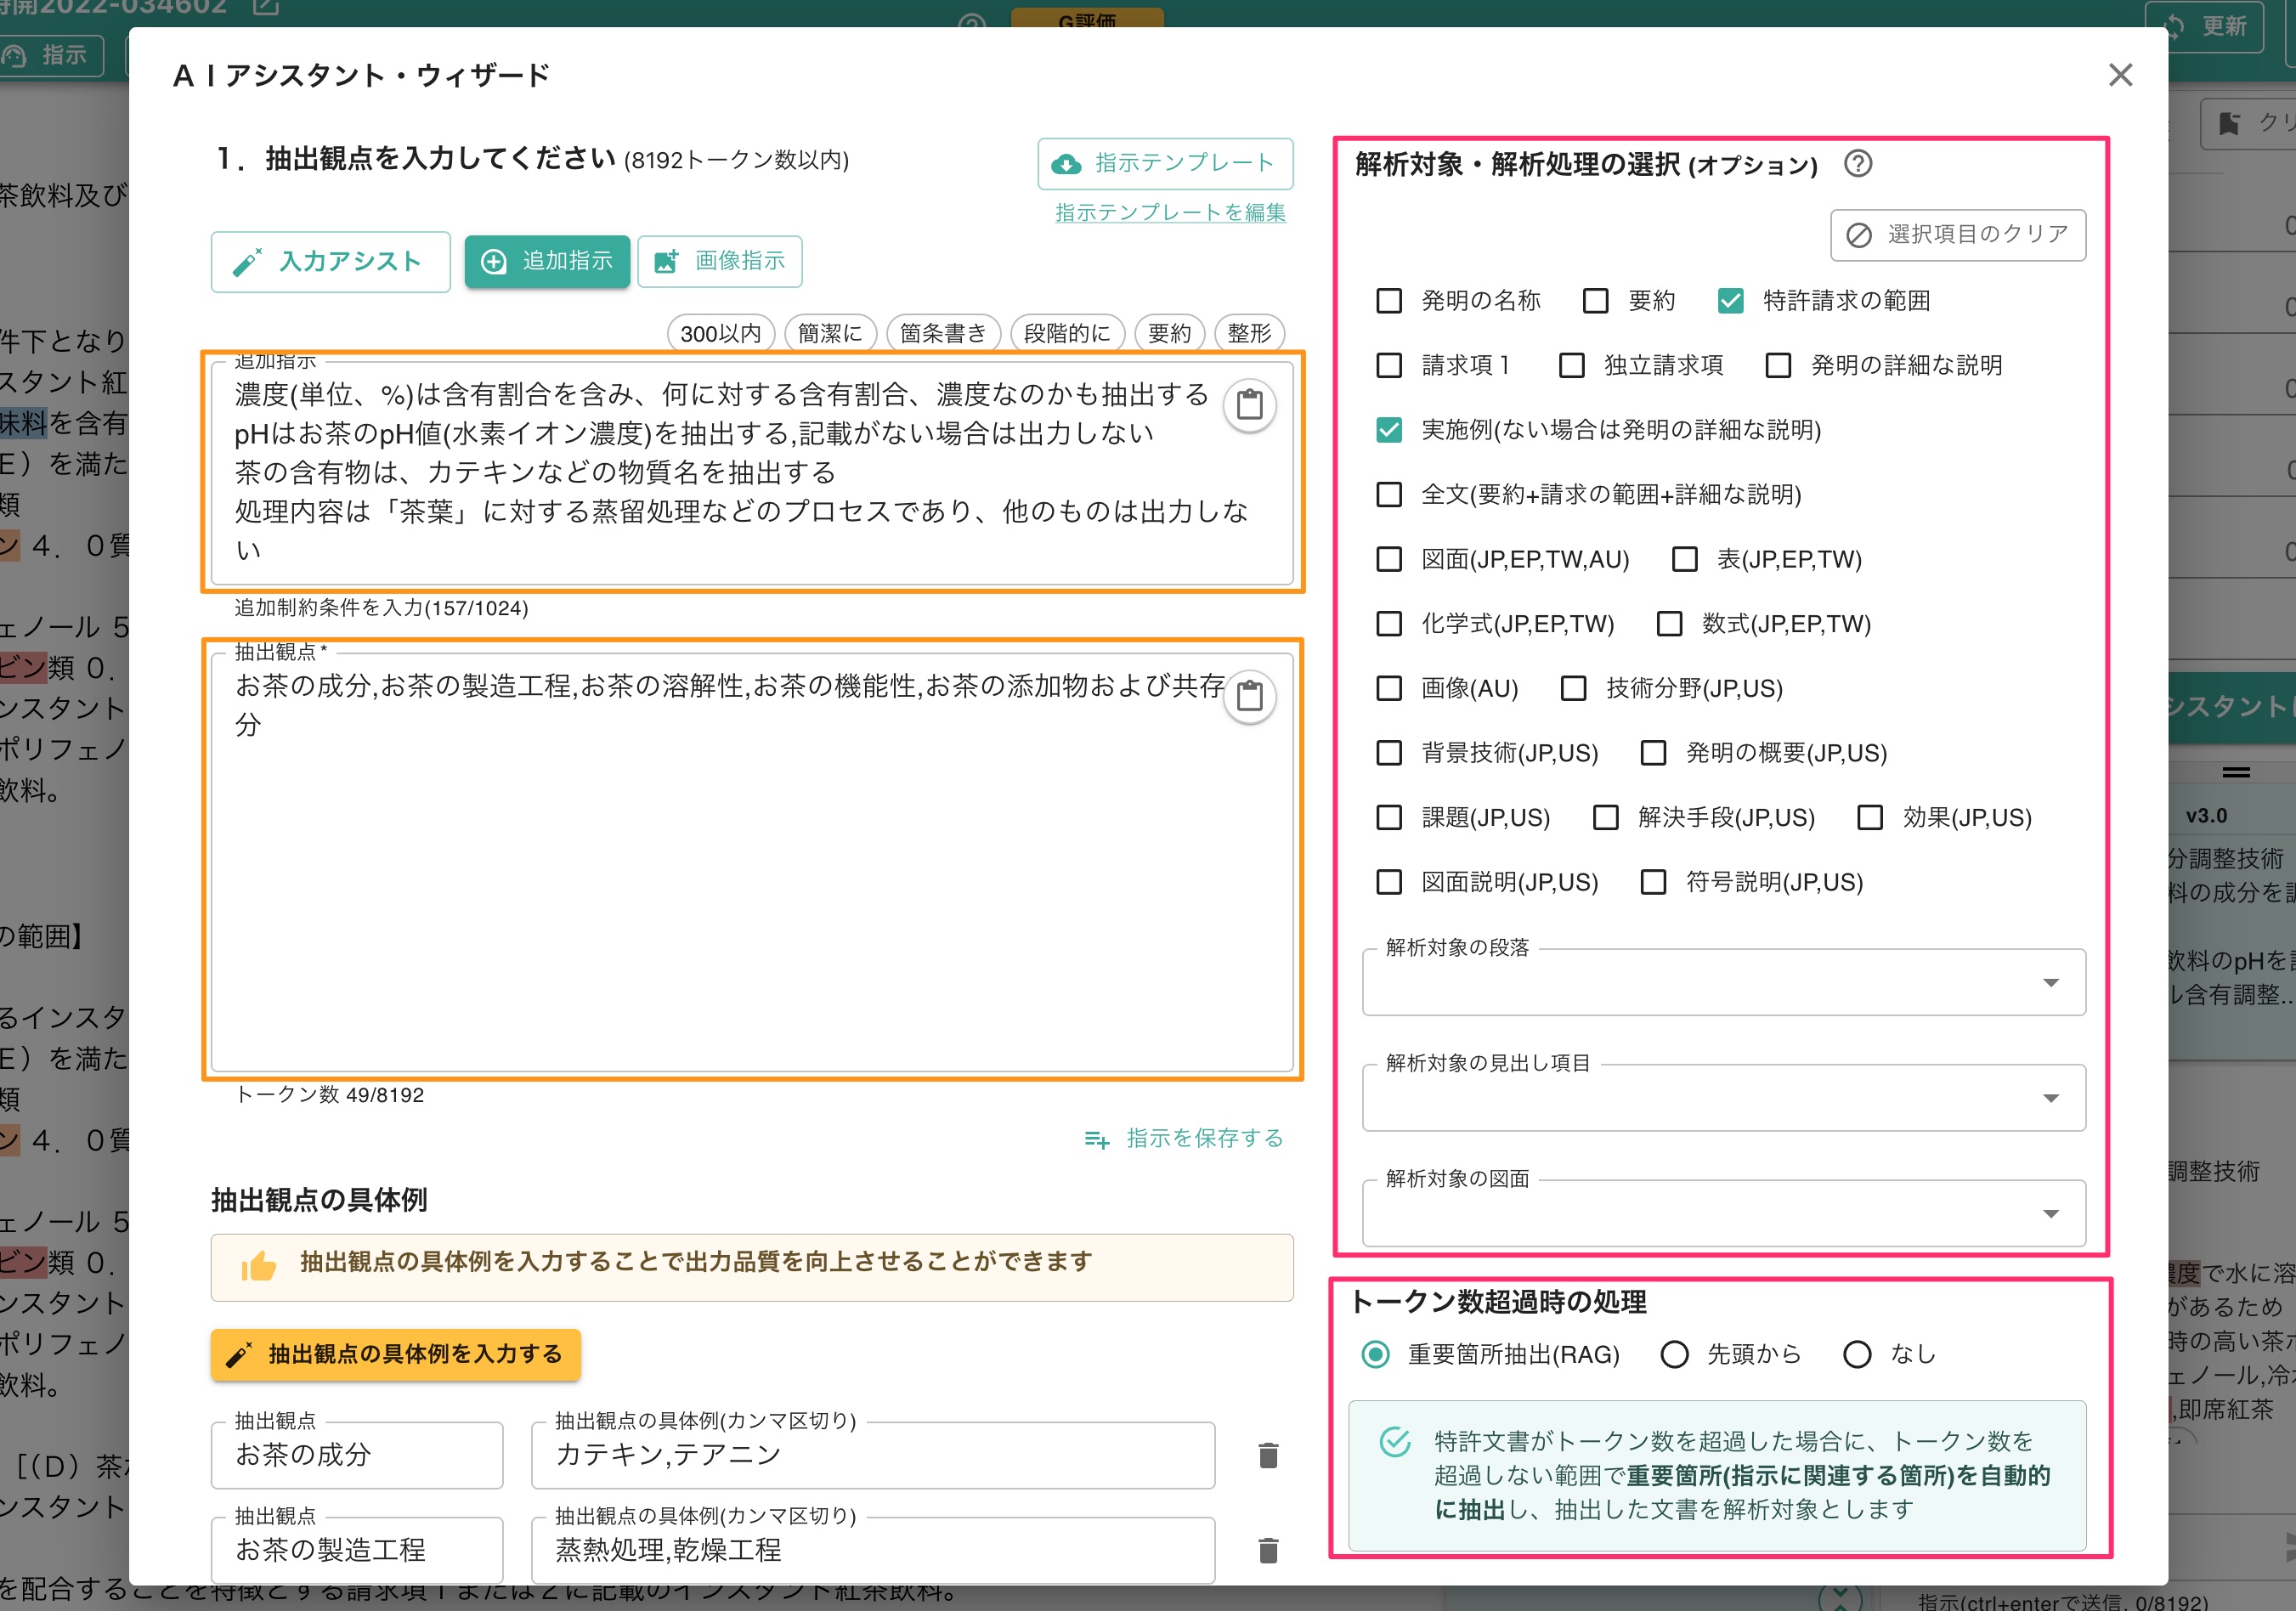
Task: Delete the お茶の製造工程 example row
Action: click(x=1268, y=1550)
